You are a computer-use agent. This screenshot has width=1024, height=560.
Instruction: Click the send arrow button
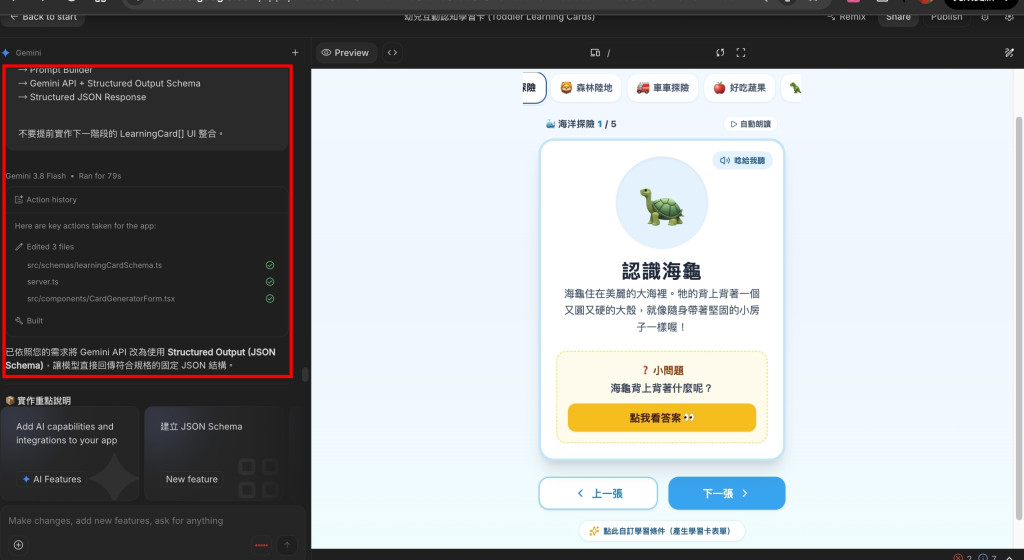coord(287,545)
